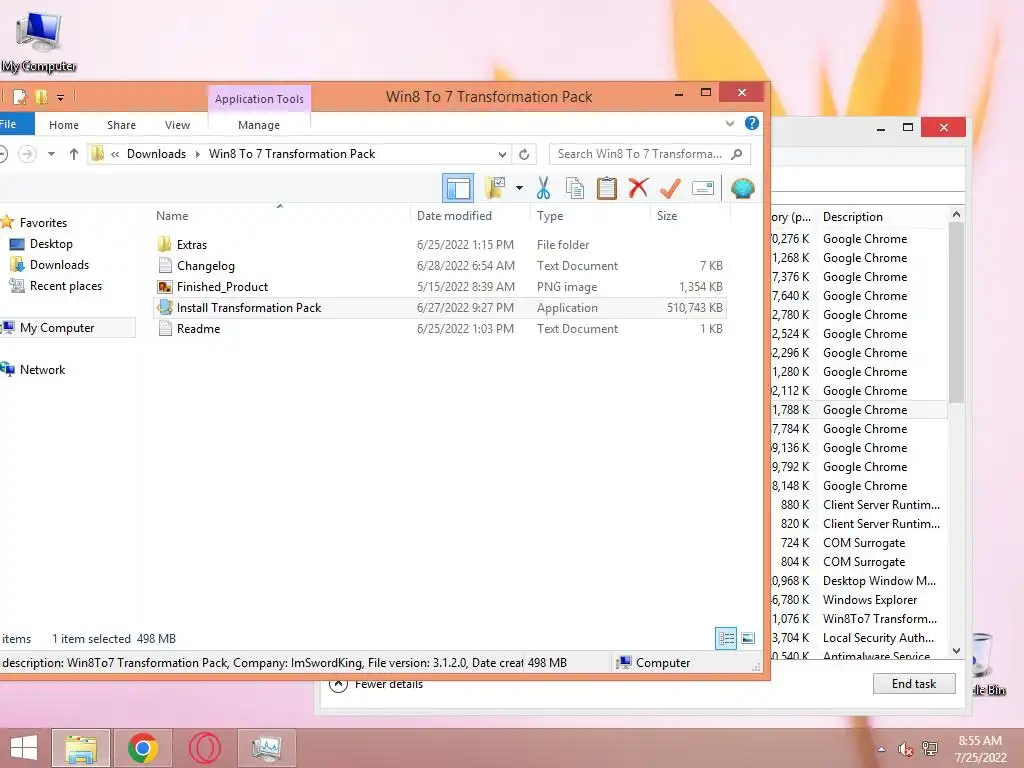Select Win8To7 Transform... process row
This screenshot has height=768, width=1024.
click(x=880, y=618)
